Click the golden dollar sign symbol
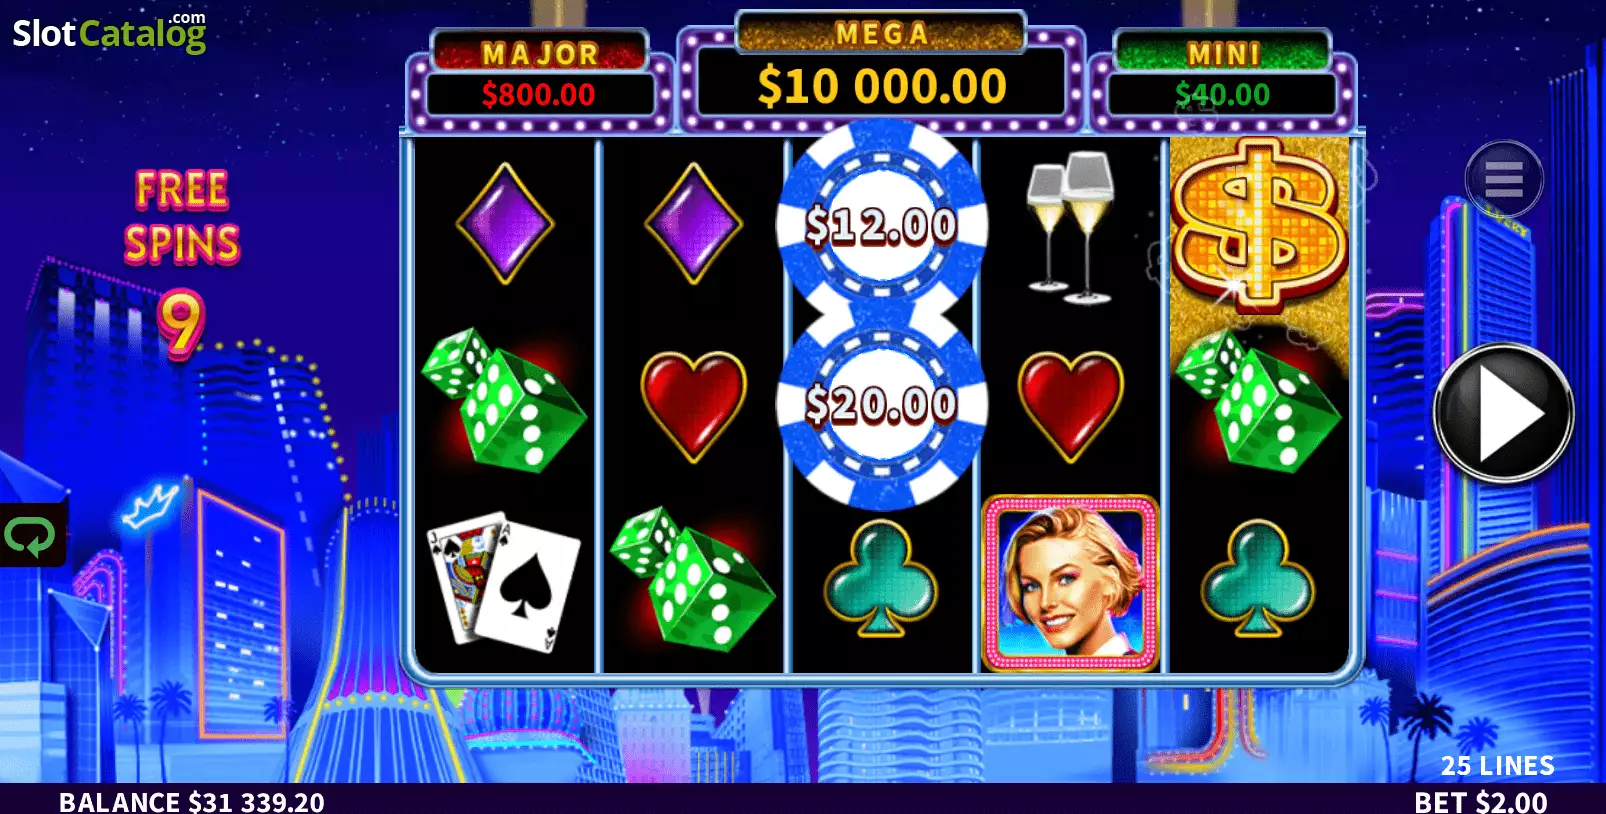The height and width of the screenshot is (814, 1606). pyautogui.click(x=1259, y=223)
